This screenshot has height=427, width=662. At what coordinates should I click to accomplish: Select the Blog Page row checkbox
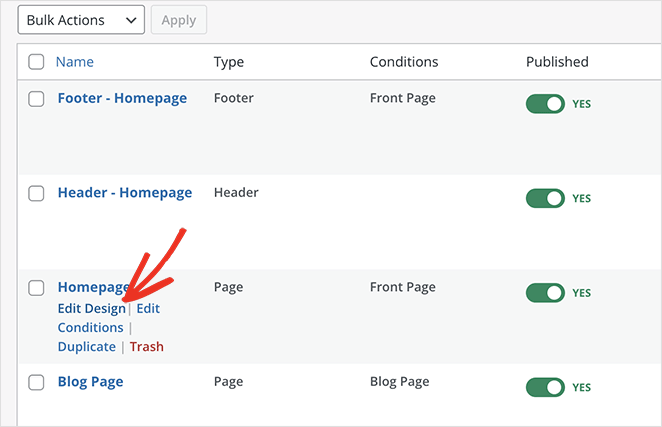[36, 382]
